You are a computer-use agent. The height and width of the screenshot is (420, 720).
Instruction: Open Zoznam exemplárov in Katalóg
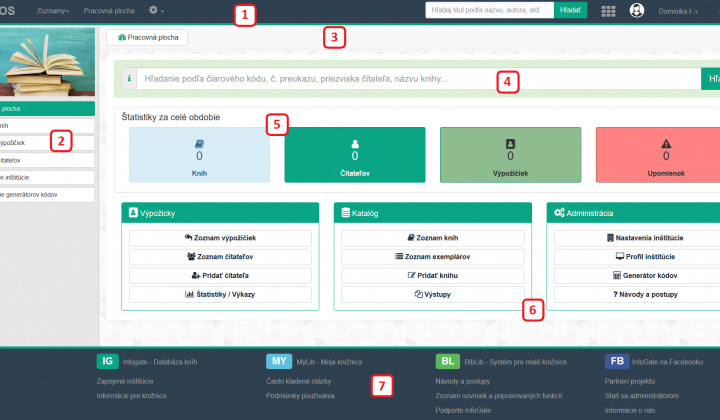(x=433, y=257)
